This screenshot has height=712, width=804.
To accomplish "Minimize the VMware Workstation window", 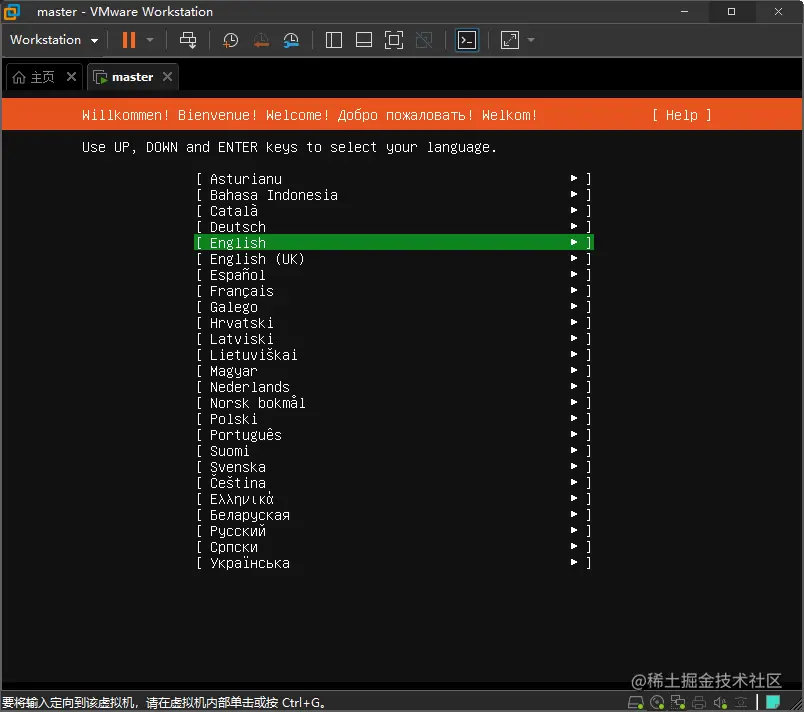I will click(x=685, y=11).
